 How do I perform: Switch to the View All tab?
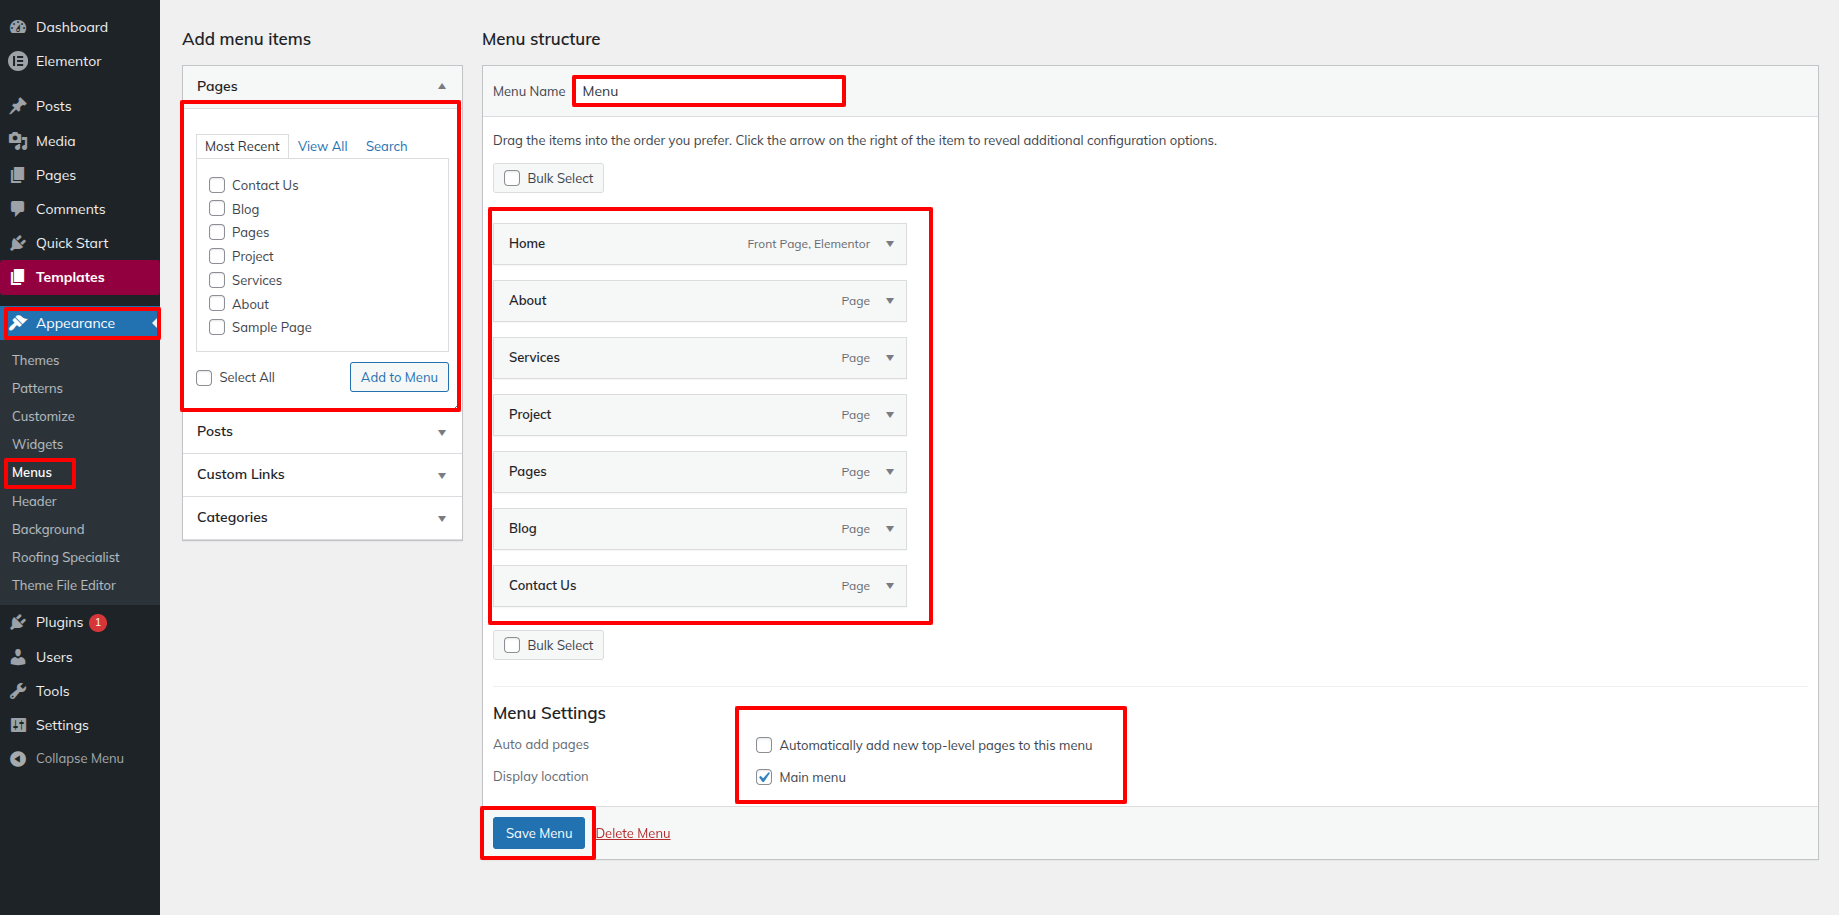pos(322,146)
